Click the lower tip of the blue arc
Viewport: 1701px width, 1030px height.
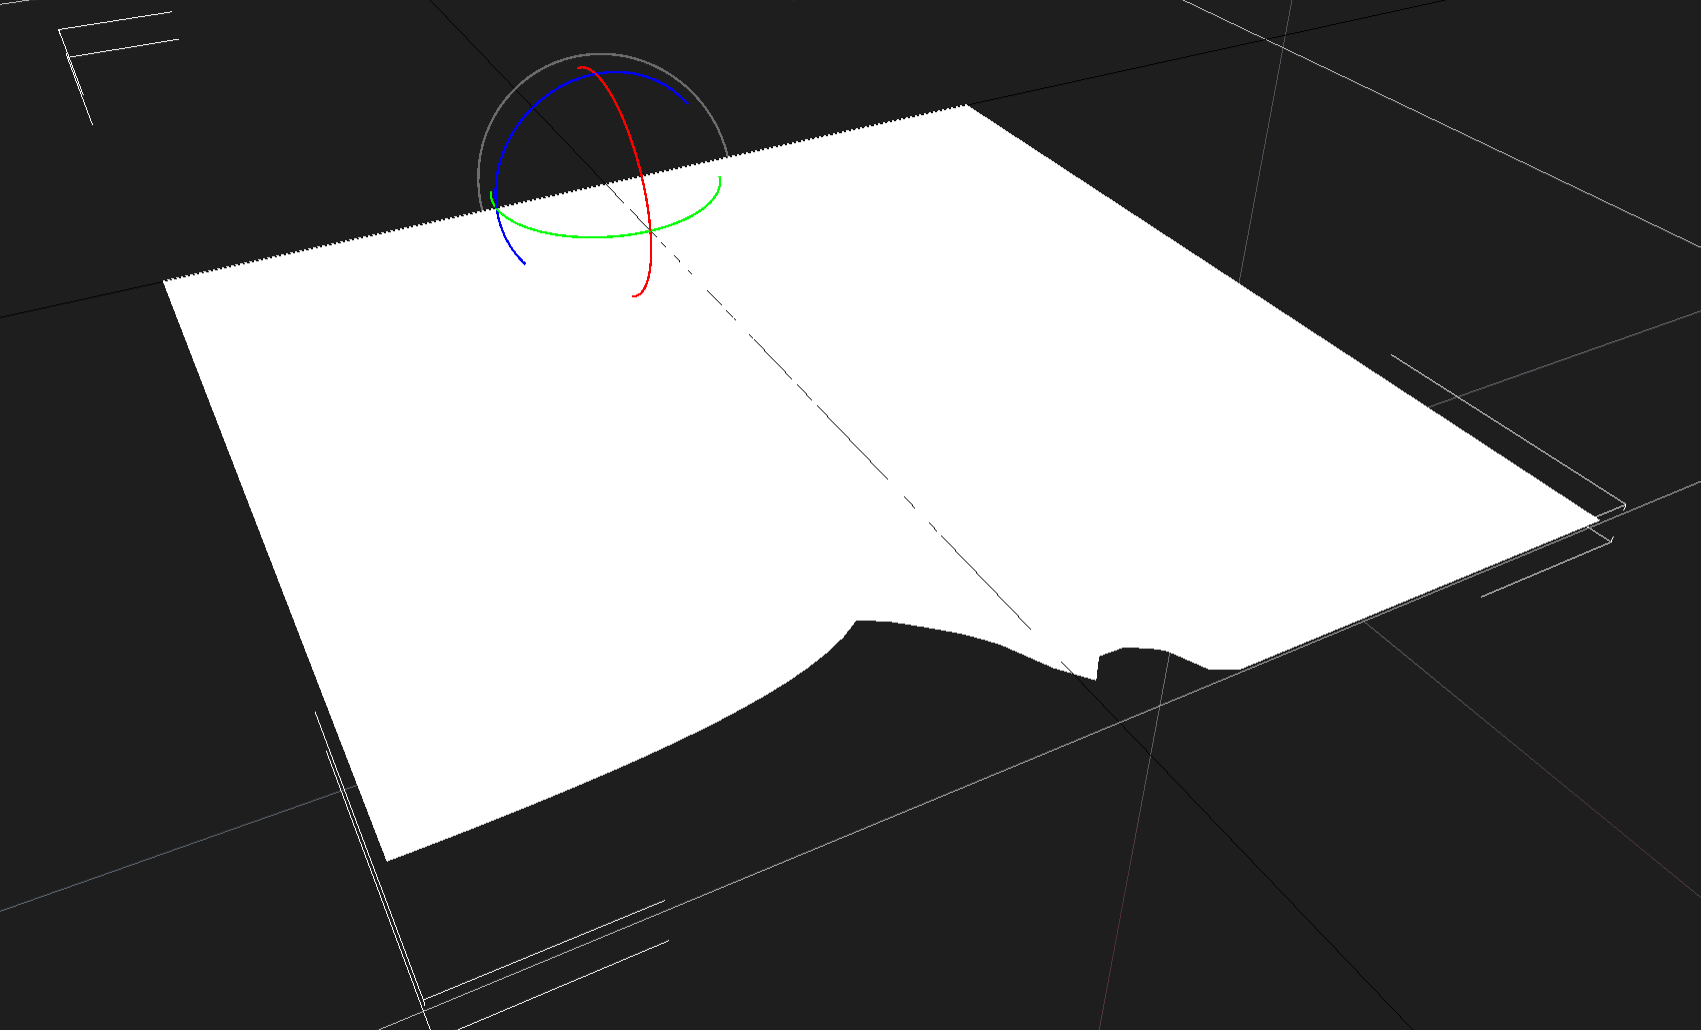[524, 263]
